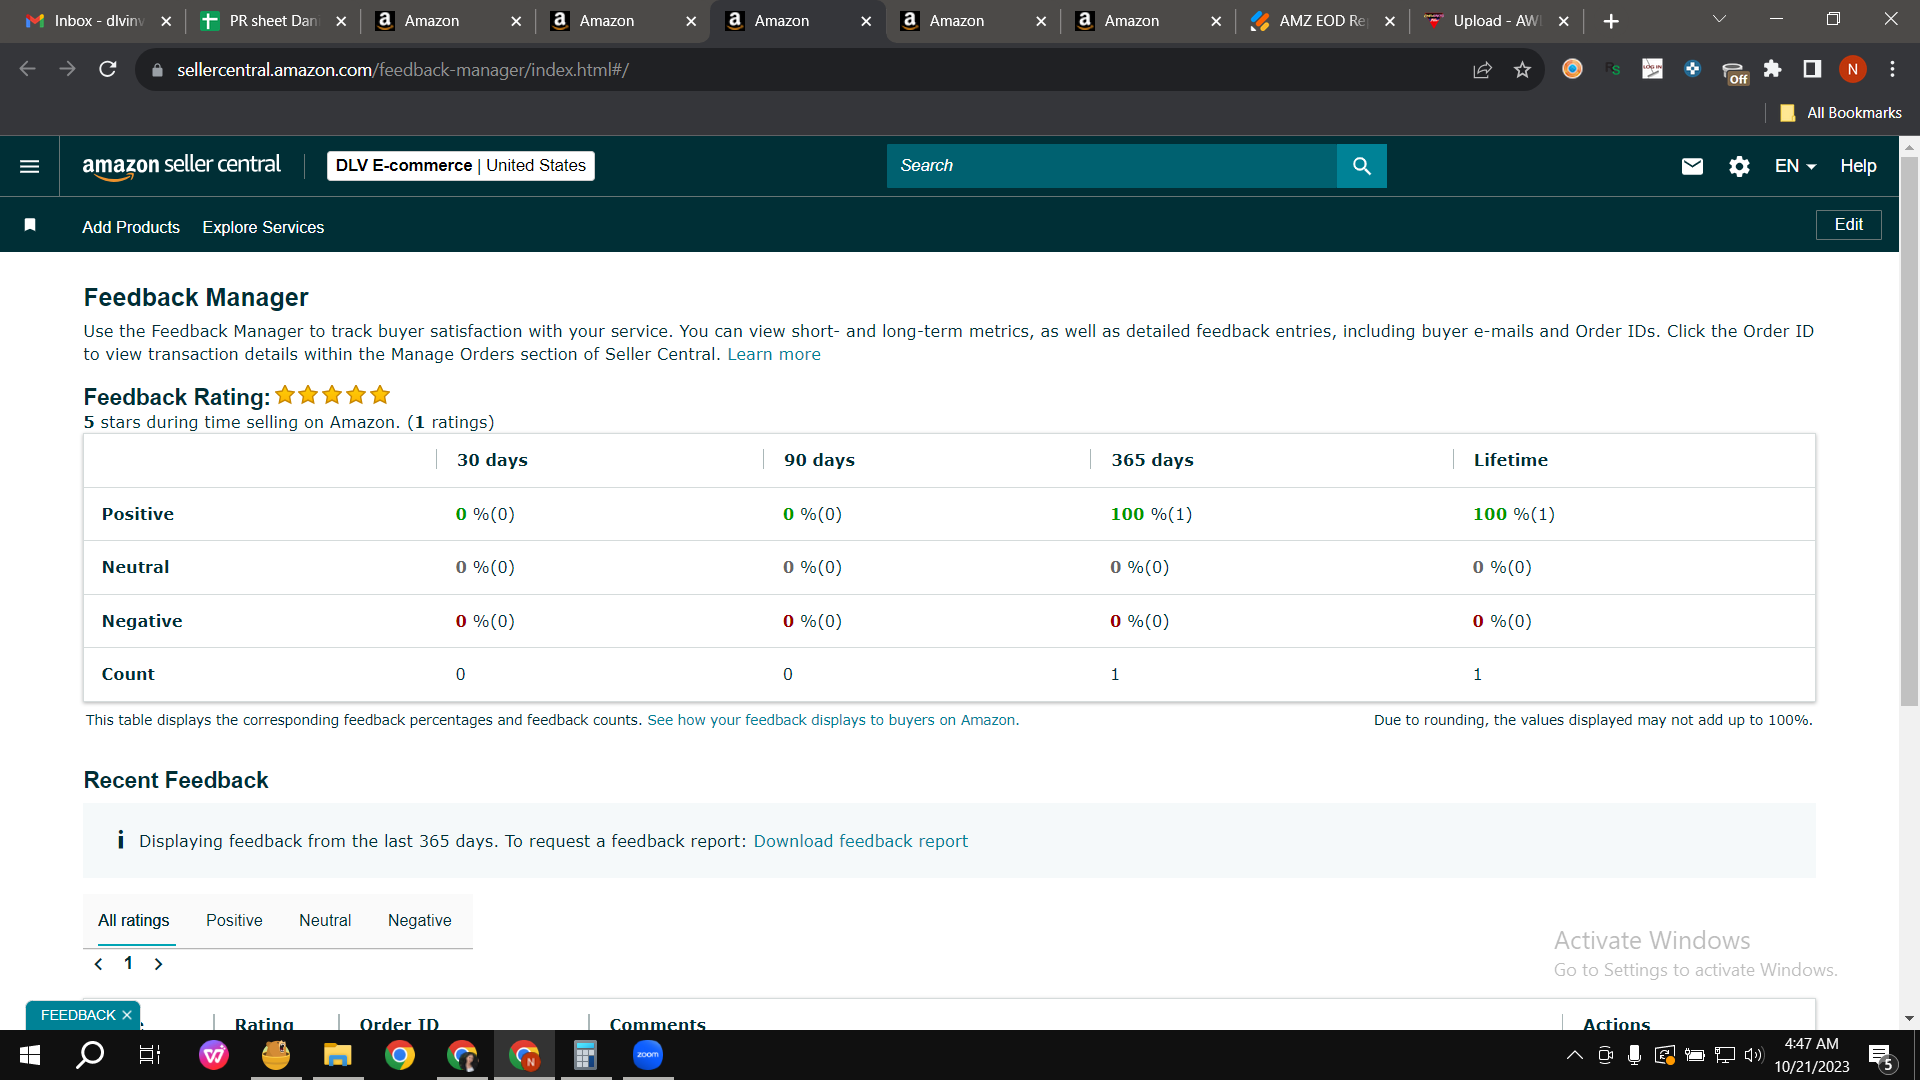Click the 30 days column header
This screenshot has height=1080, width=1920.
tap(492, 460)
